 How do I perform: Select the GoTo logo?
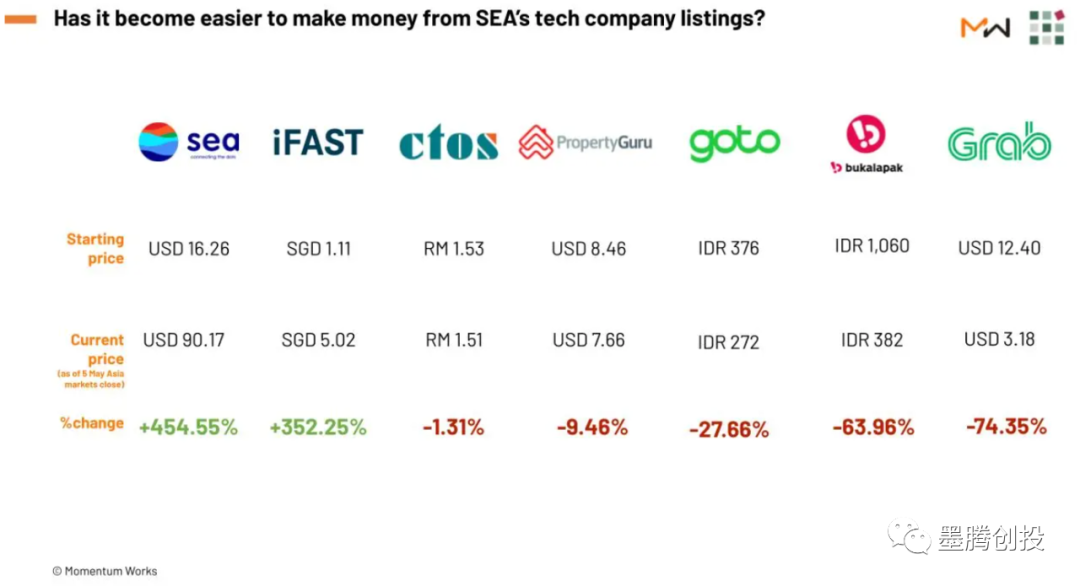(734, 143)
